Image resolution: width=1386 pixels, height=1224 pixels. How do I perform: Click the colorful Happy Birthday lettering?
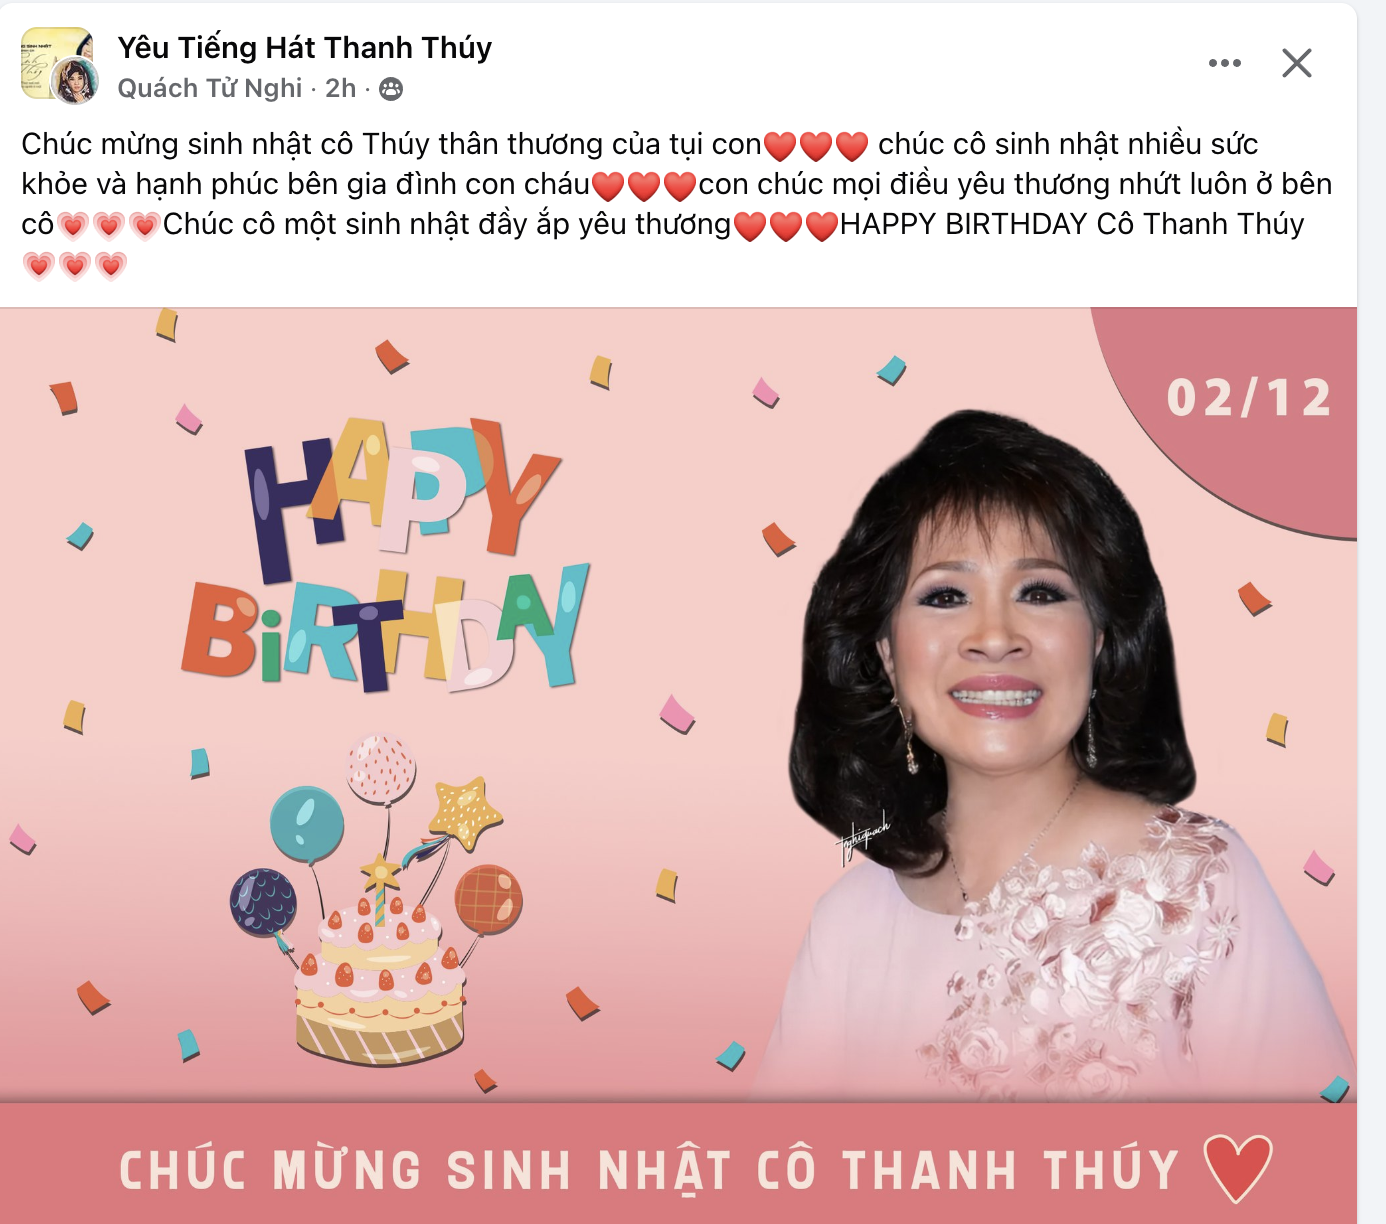(x=386, y=556)
